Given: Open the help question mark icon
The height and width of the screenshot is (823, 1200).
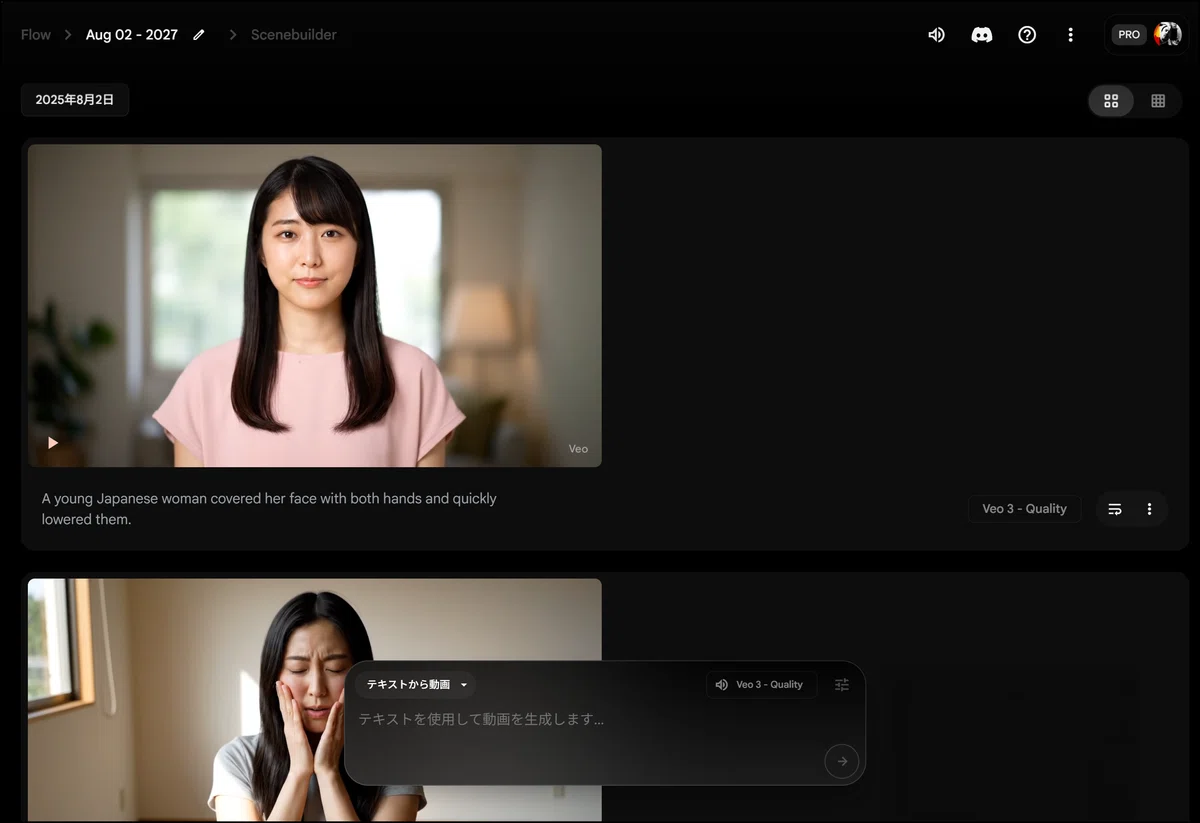Looking at the screenshot, I should [1027, 35].
